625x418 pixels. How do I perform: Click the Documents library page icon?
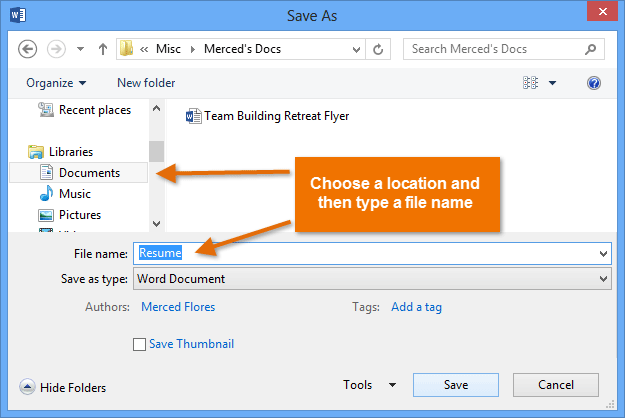(46, 172)
